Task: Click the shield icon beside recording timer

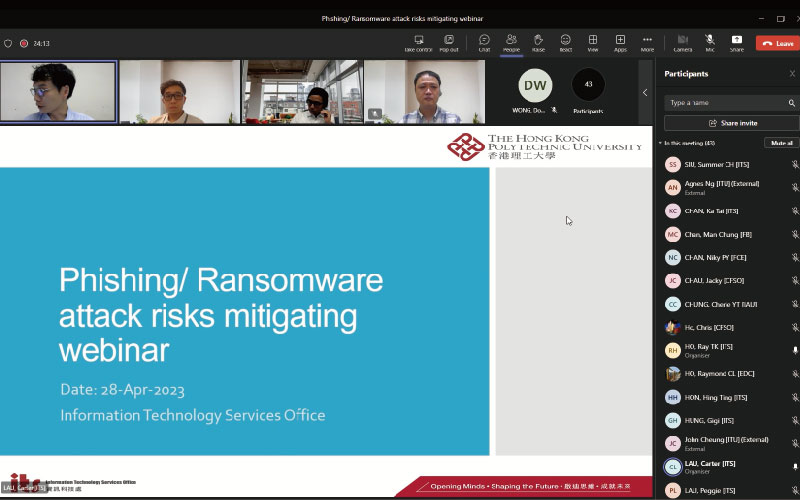Action: pyautogui.click(x=9, y=44)
